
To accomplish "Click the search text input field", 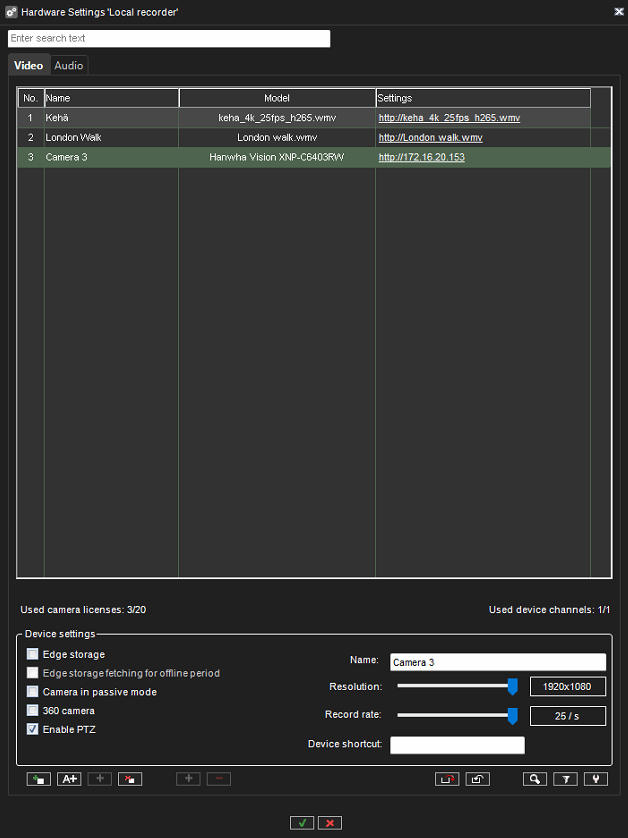I will pyautogui.click(x=169, y=38).
